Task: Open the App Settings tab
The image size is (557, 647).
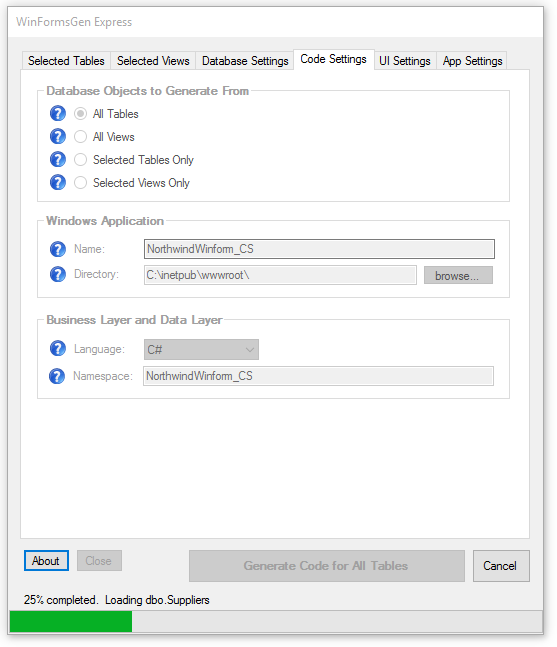Action: (x=472, y=61)
